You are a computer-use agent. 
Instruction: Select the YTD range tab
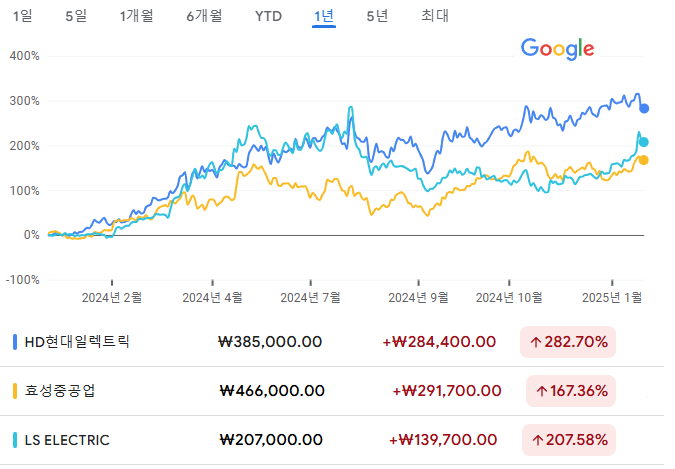tap(268, 16)
